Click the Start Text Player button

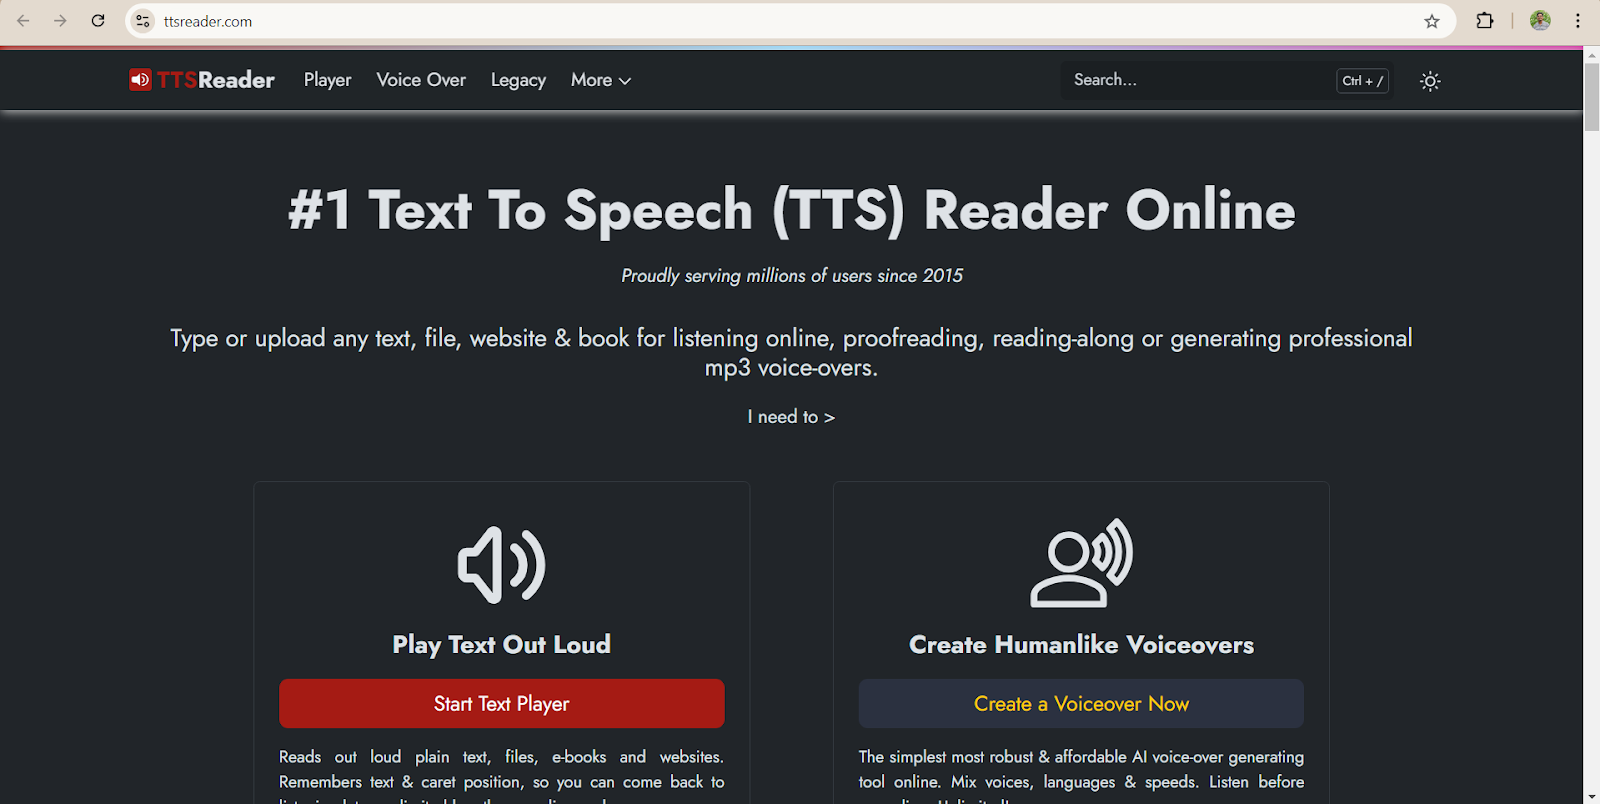pos(502,704)
